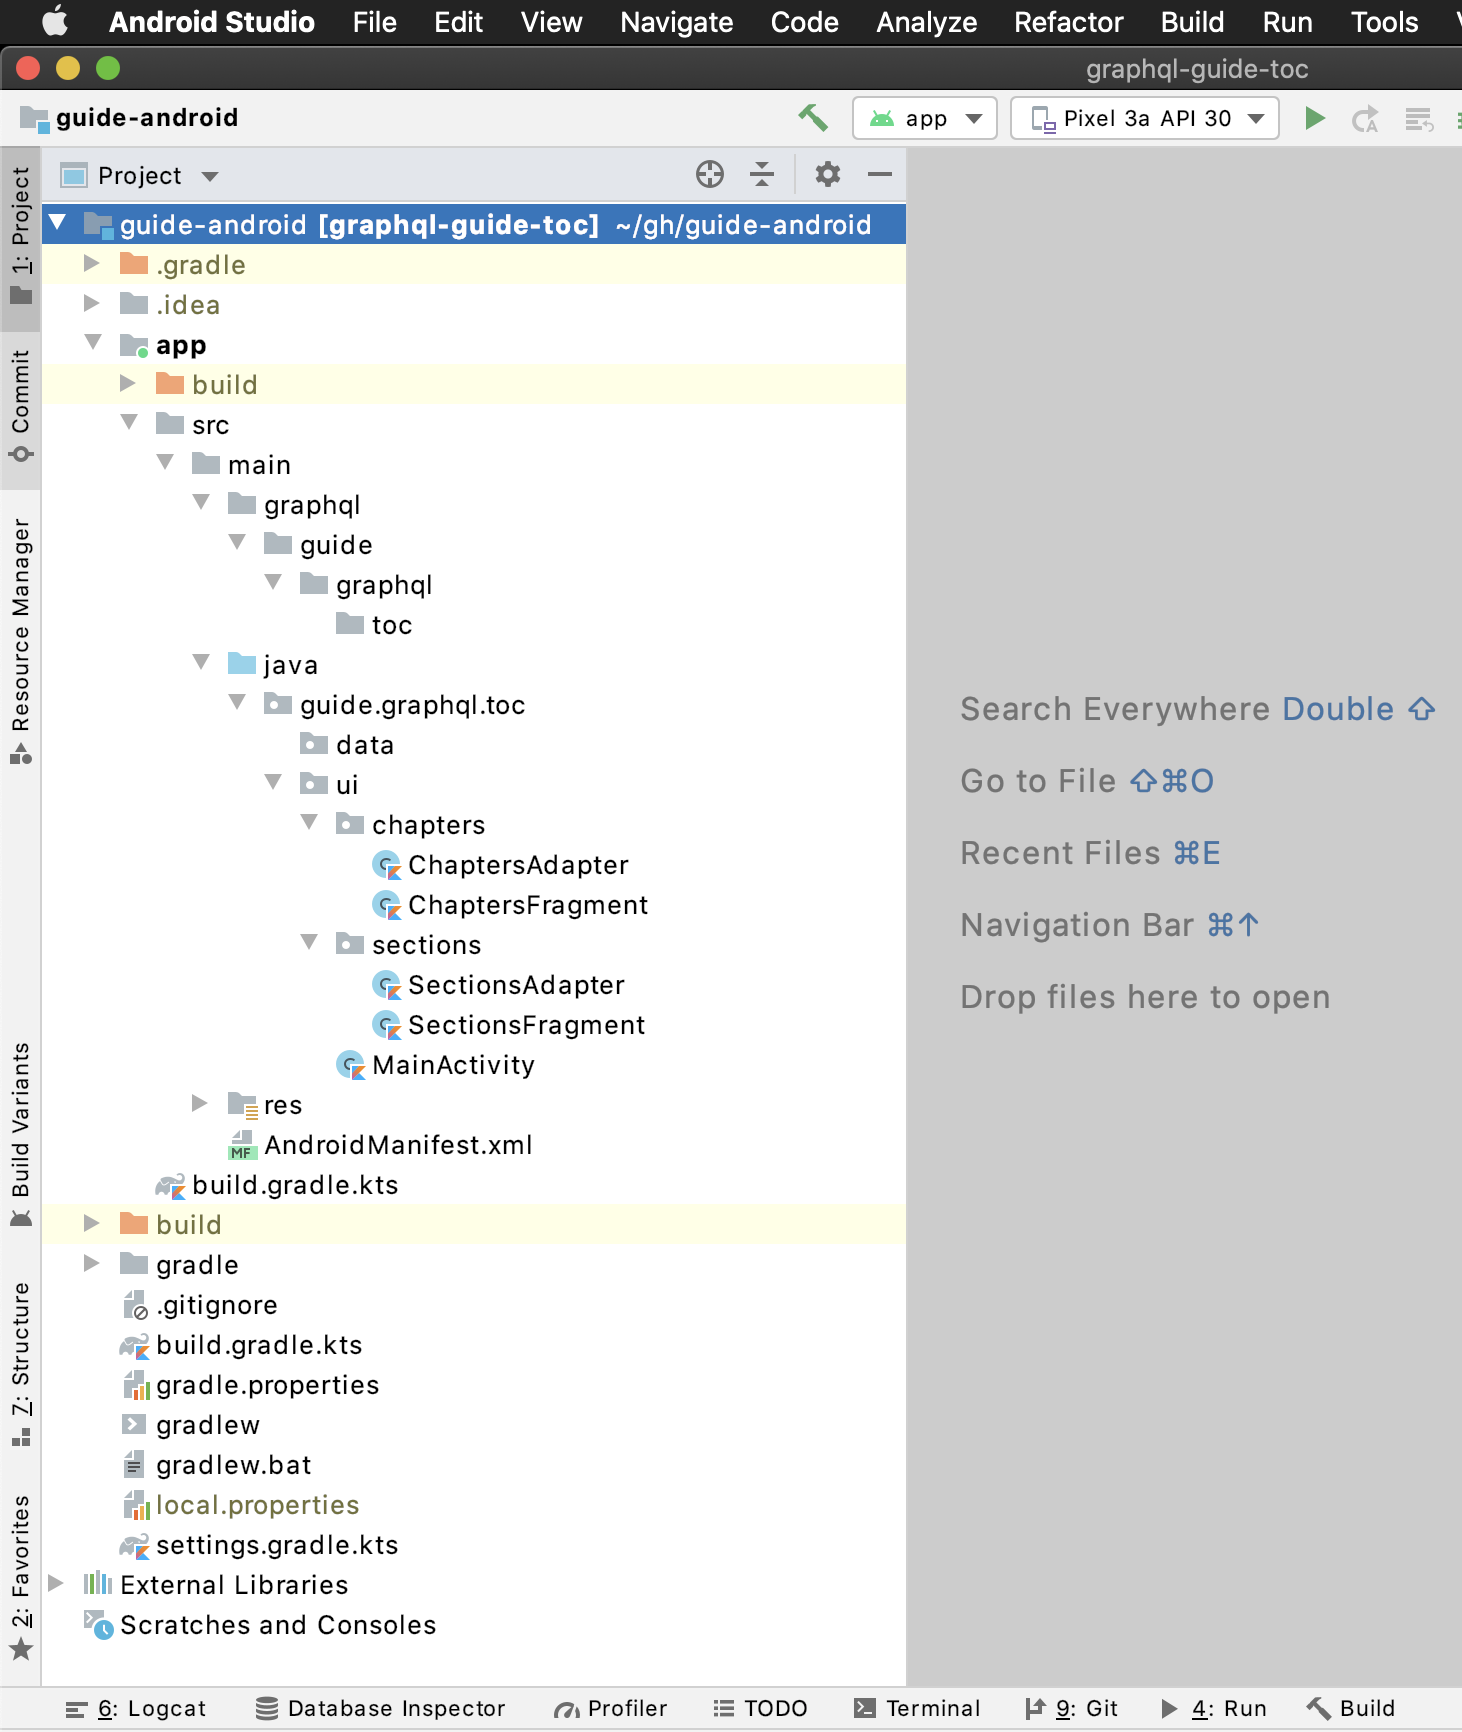
Task: Open AndroidManifest.xml file
Action: point(380,1145)
